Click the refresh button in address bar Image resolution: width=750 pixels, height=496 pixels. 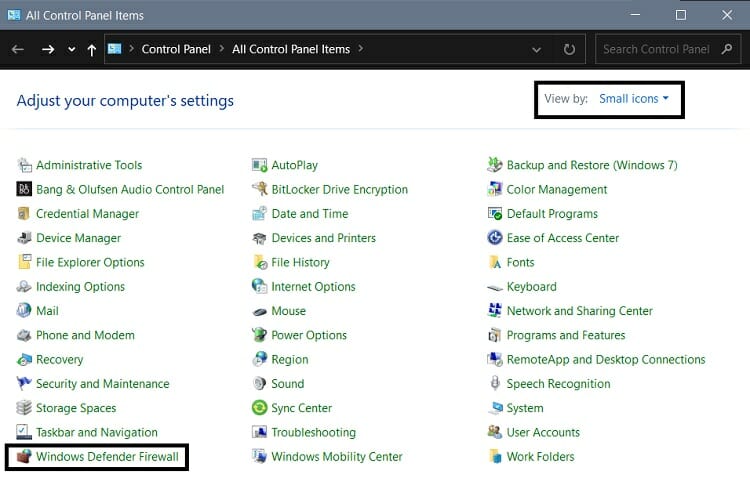click(x=569, y=49)
